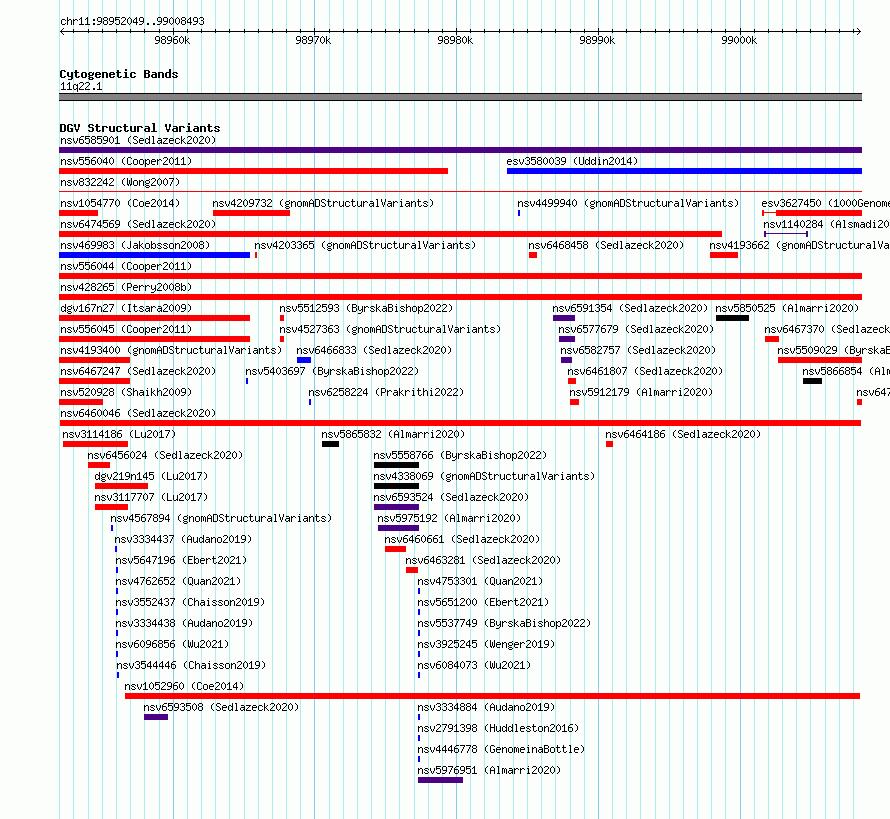The width and height of the screenshot is (890, 819).
Task: Click the nsv556045 (Cooper2011) label
Action: (126, 329)
